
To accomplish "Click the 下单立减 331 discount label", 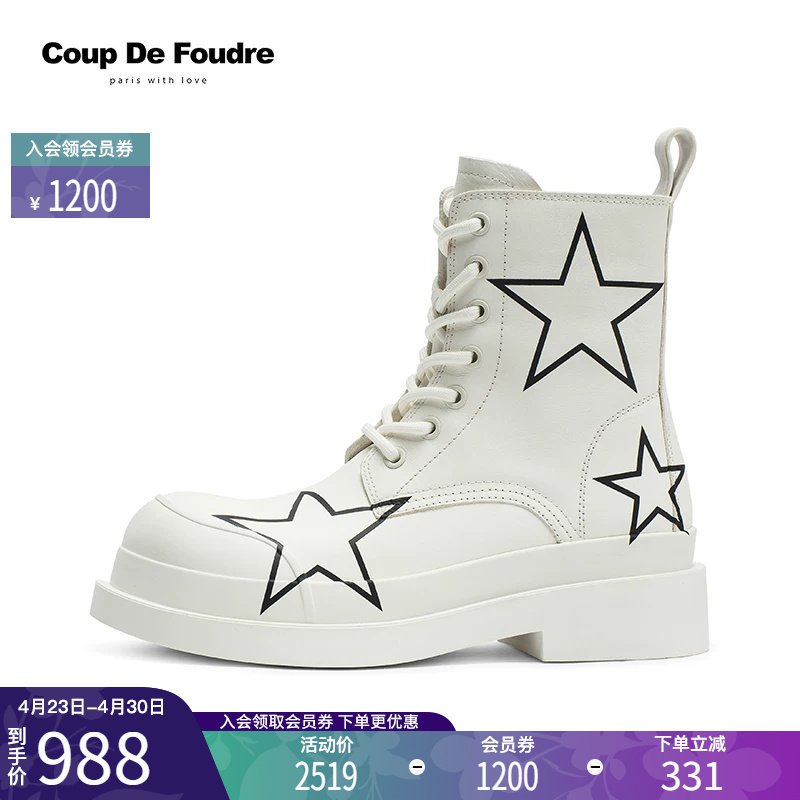I will pos(690,763).
